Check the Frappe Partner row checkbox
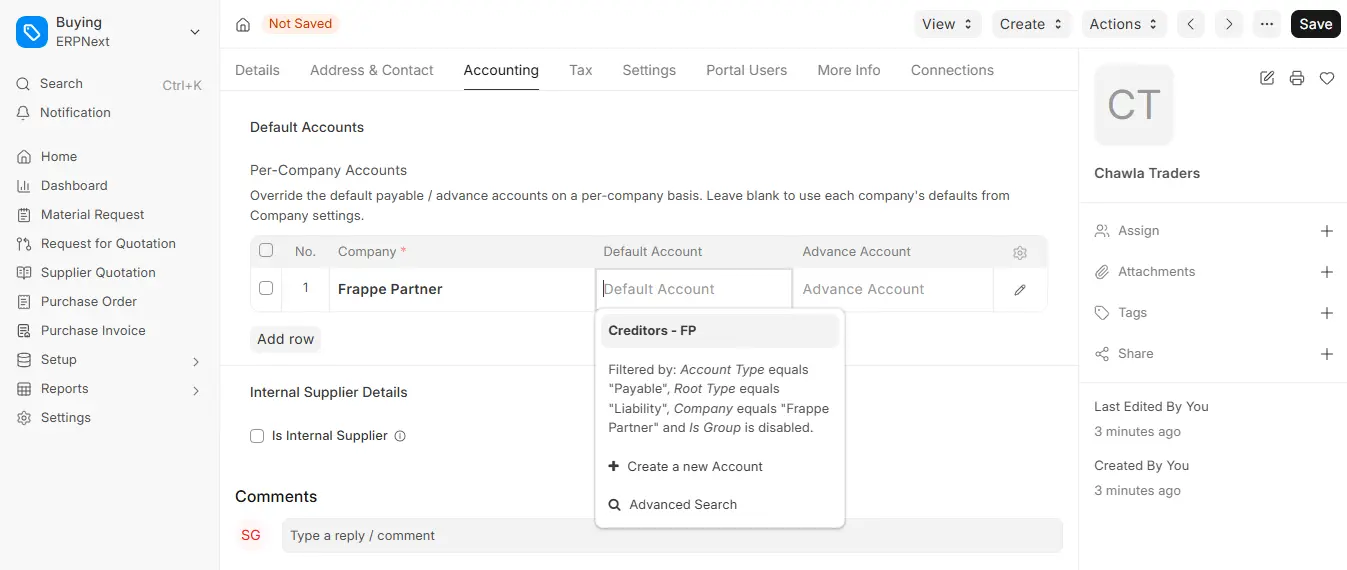Screen dimensions: 1347x570 (266, 288)
